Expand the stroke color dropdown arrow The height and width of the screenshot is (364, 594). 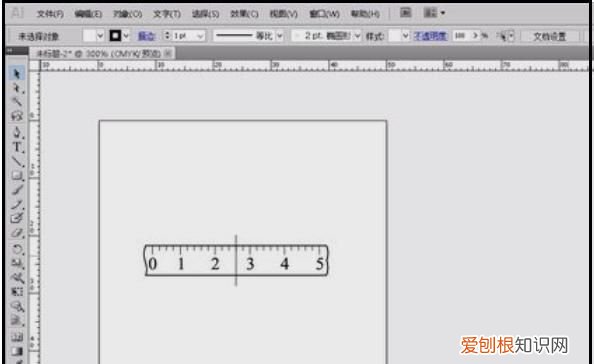point(126,36)
